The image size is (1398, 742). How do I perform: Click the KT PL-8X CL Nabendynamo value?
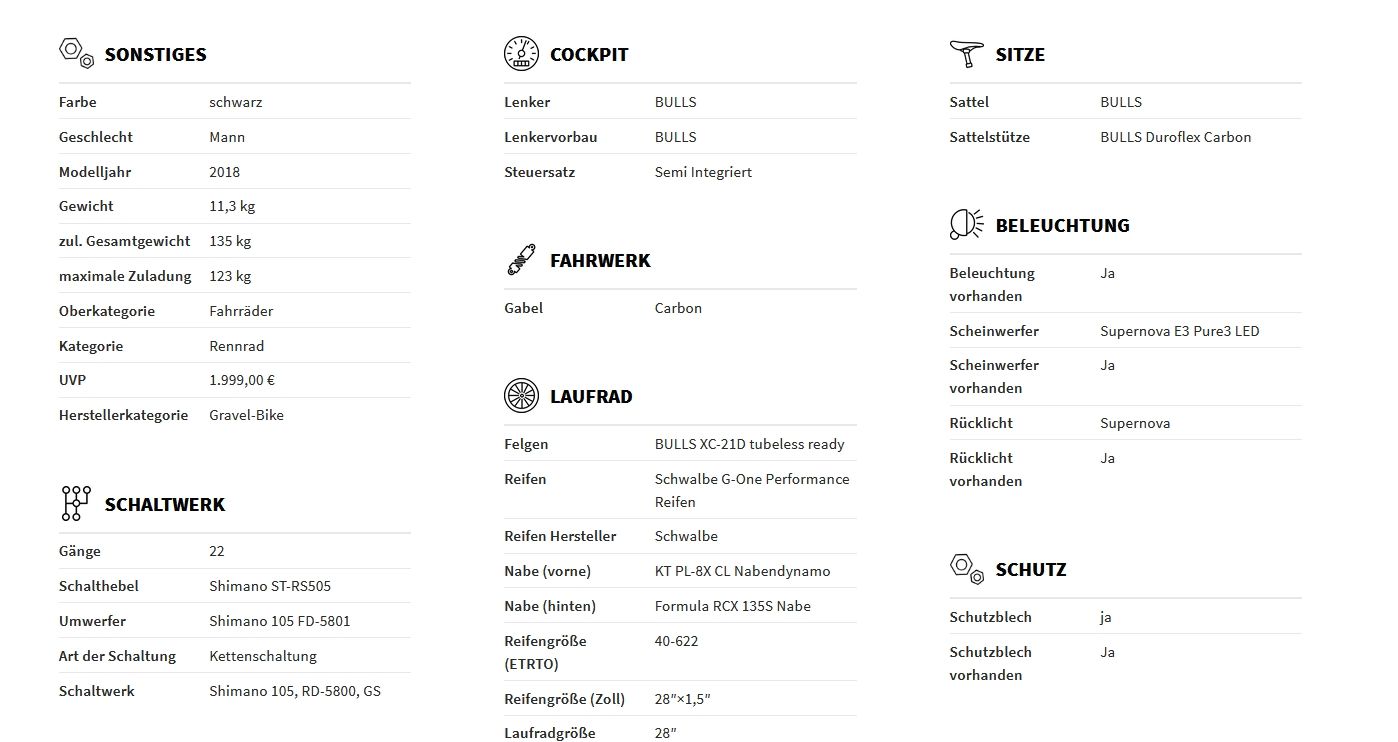(742, 571)
